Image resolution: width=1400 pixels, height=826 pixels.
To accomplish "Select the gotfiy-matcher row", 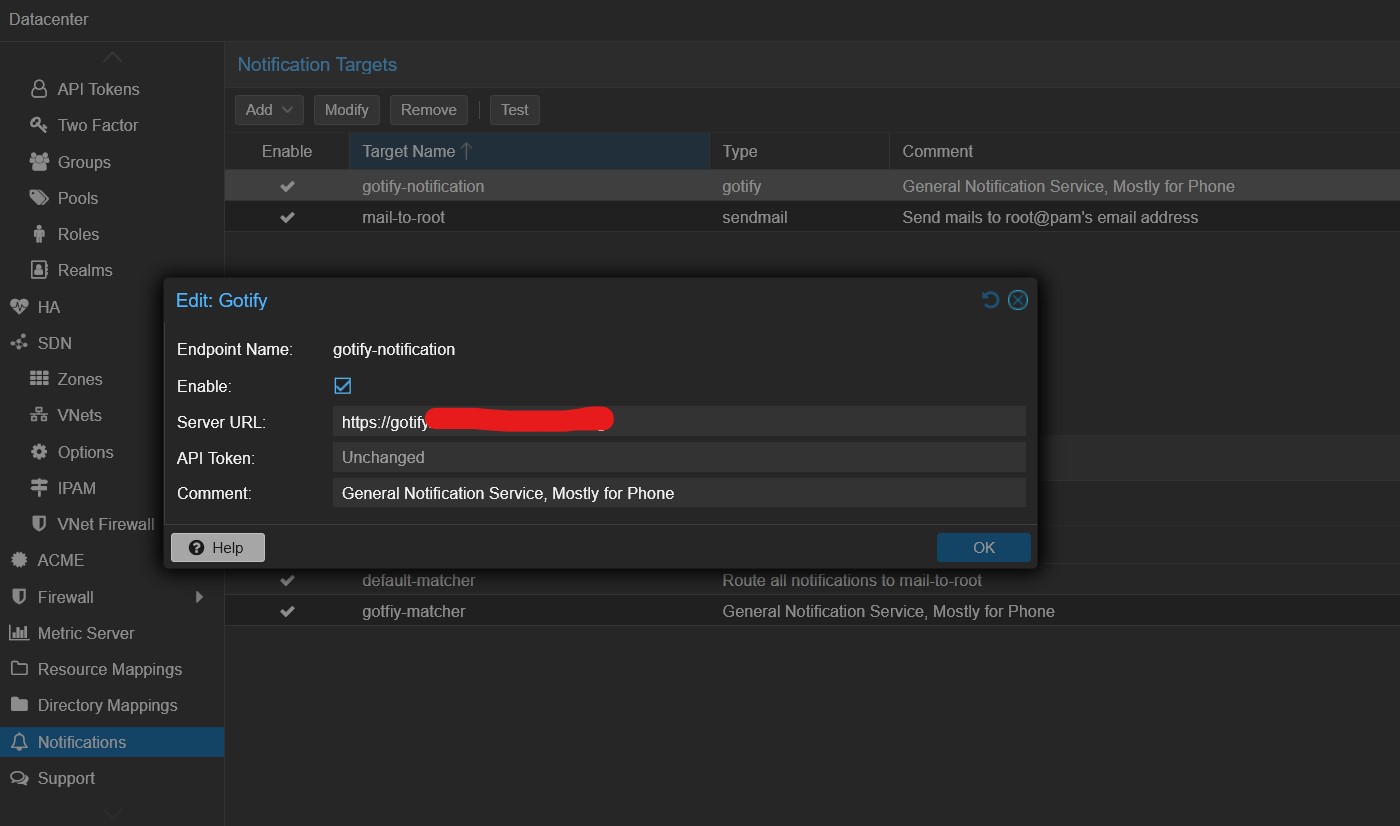I will point(812,611).
